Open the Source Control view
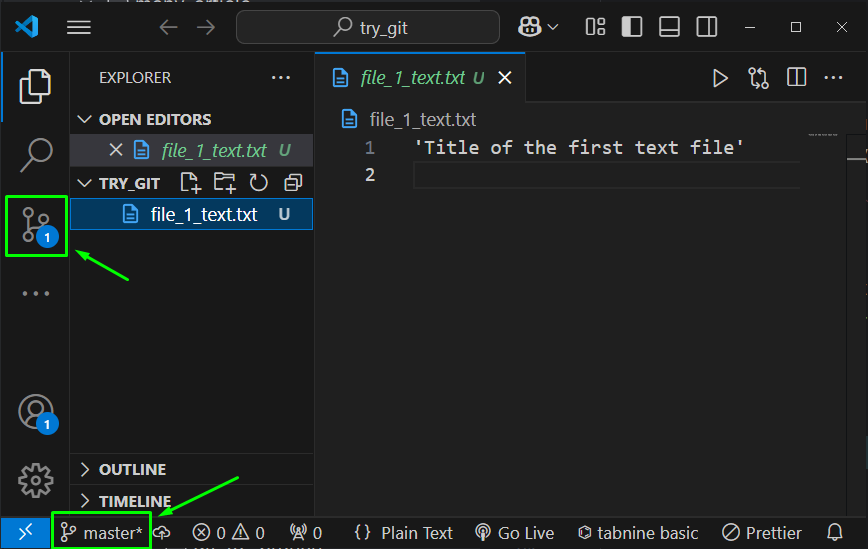 click(36, 224)
